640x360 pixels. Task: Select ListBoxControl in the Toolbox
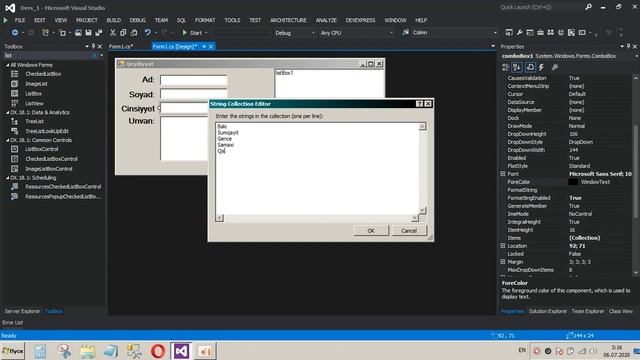point(42,149)
